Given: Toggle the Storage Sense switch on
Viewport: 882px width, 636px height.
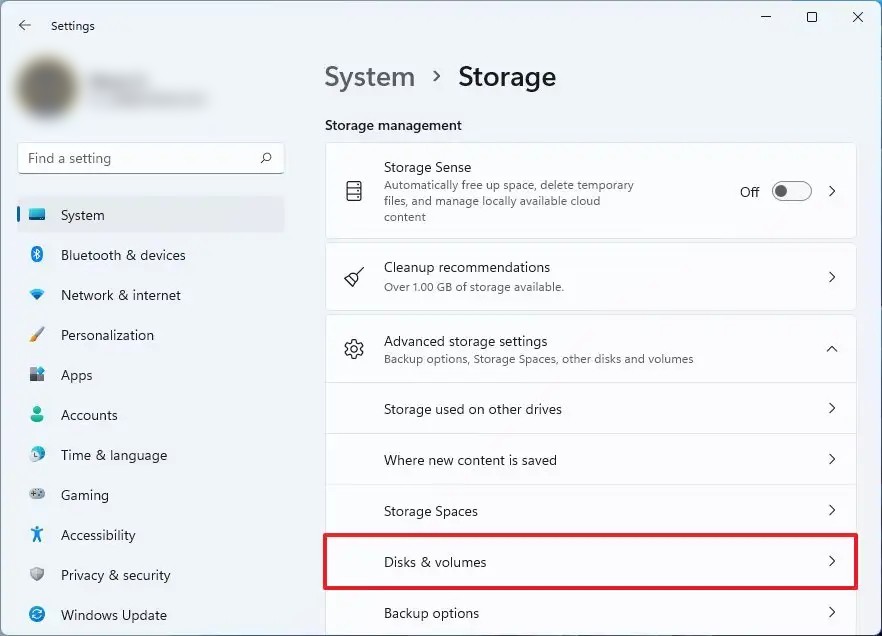Looking at the screenshot, I should (x=791, y=191).
